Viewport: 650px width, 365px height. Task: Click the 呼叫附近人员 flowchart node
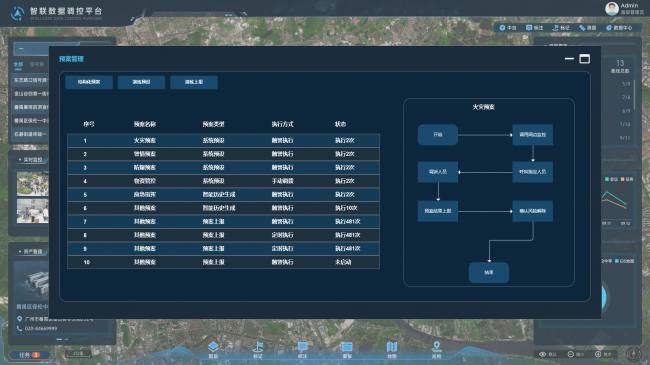[533, 172]
